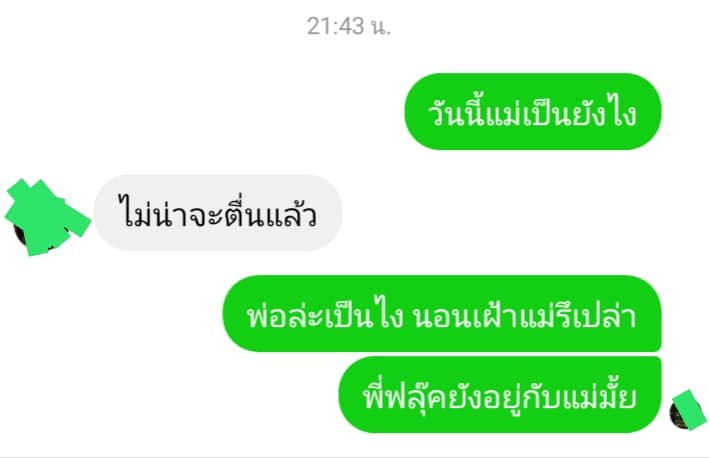The height and width of the screenshot is (458, 709).
Task: Click empty chat area left of first green bubble
Action: point(203,111)
